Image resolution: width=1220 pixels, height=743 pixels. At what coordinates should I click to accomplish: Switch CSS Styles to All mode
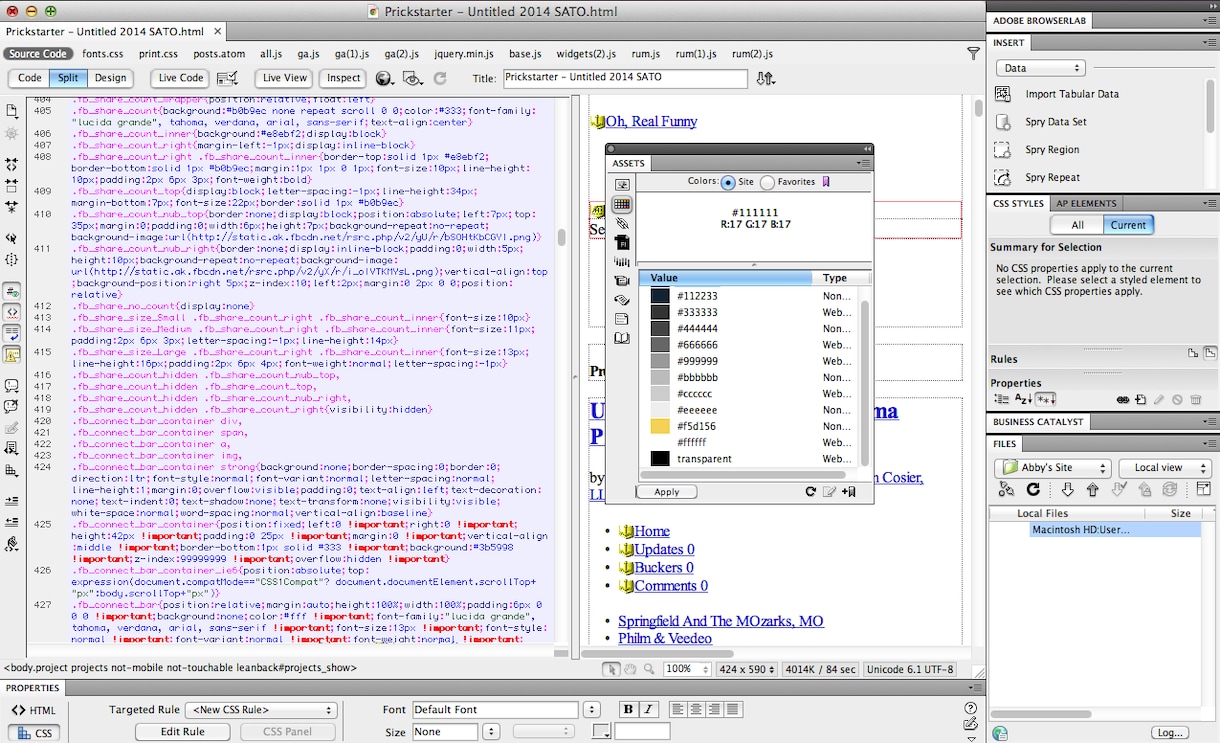click(1077, 225)
